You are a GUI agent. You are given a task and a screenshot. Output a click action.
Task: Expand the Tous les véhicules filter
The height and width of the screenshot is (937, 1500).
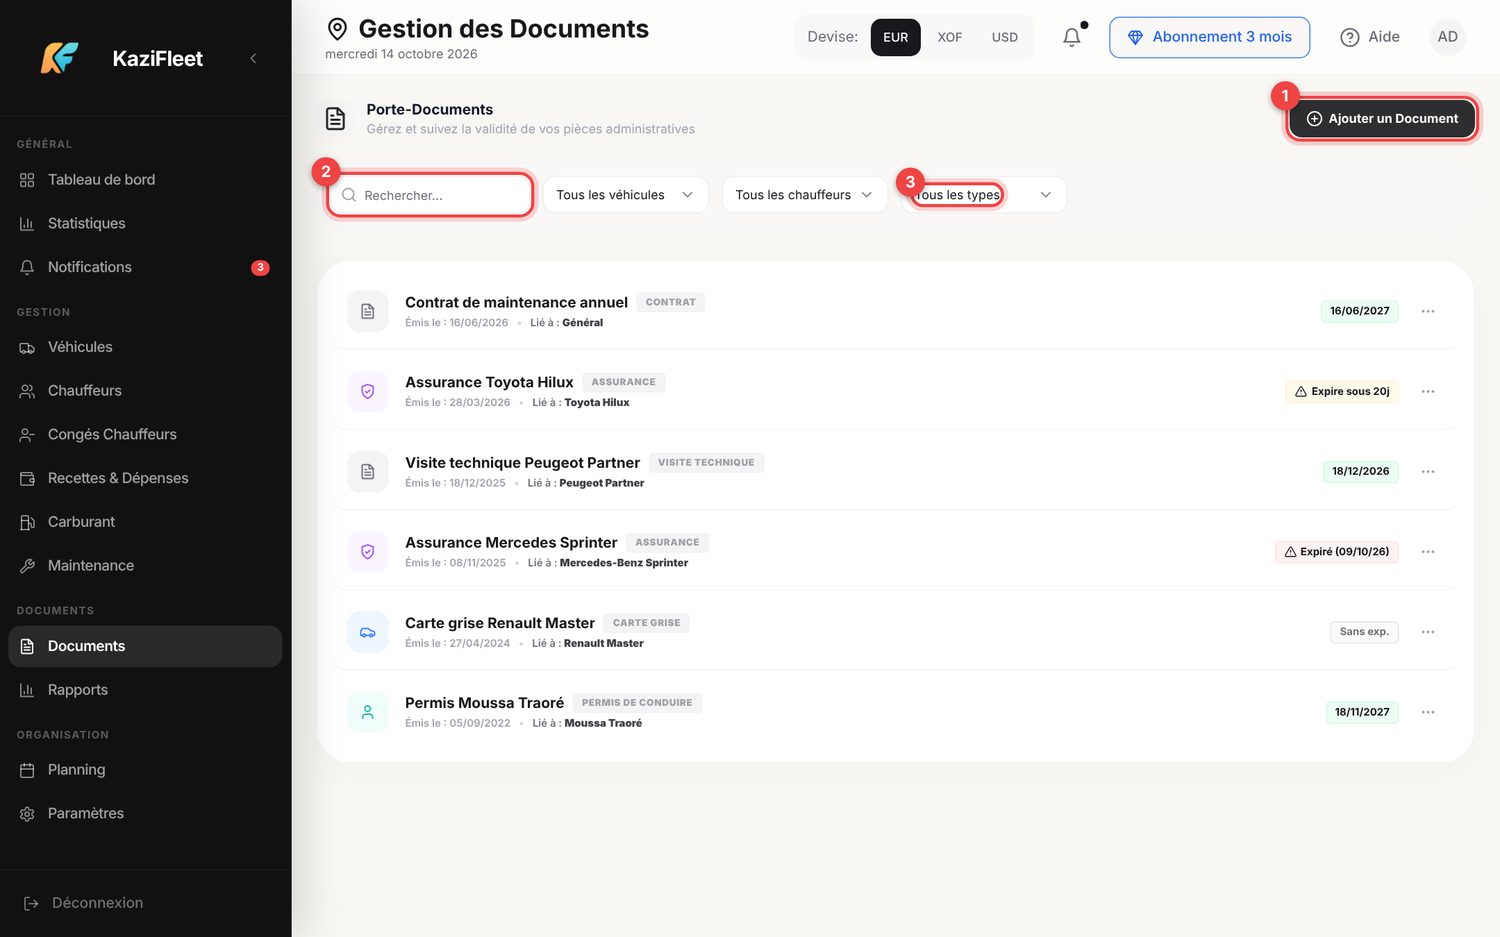(626, 195)
